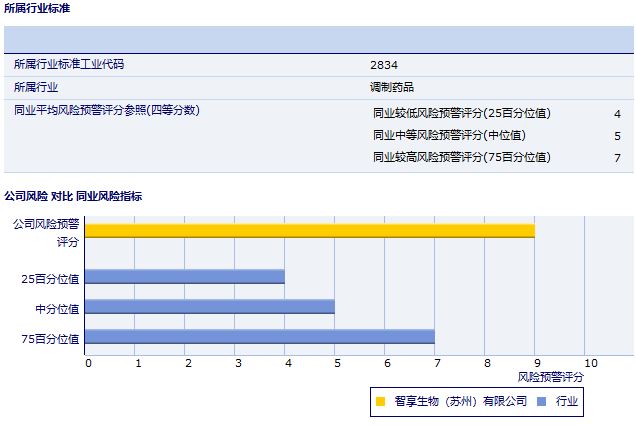Viewport: 636px width, 425px height.
Task: Click the 调制药品 industry value
Action: 392,87
